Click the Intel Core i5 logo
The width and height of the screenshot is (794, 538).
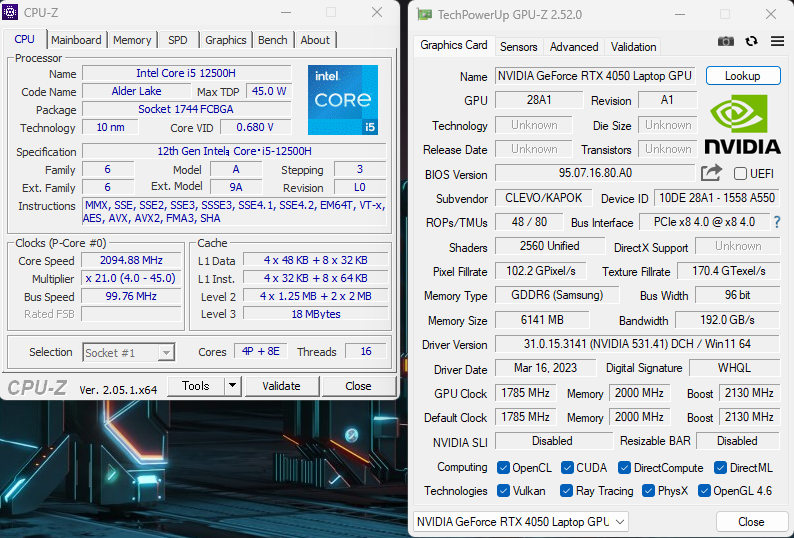pos(343,100)
